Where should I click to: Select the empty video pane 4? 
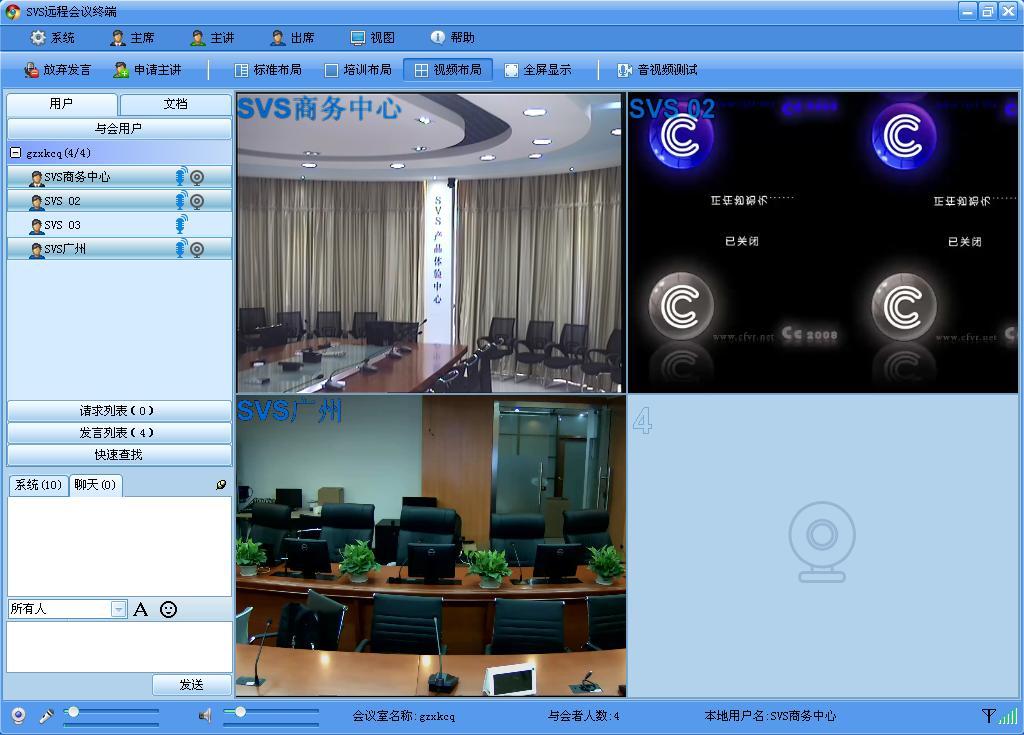(823, 546)
